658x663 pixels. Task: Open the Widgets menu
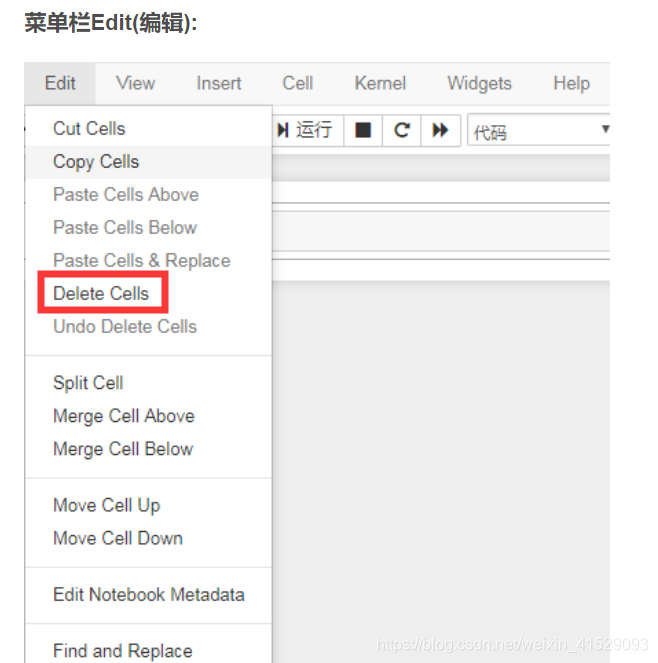(x=480, y=83)
